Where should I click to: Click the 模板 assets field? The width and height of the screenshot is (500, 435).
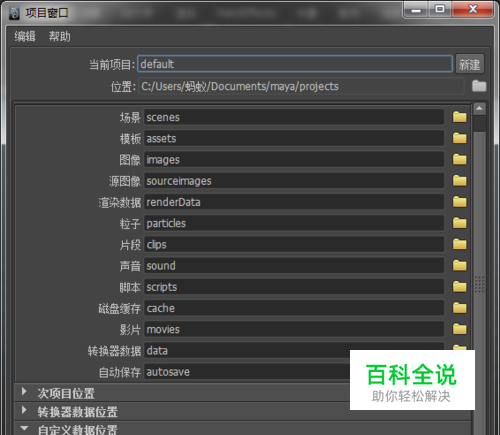tap(294, 138)
